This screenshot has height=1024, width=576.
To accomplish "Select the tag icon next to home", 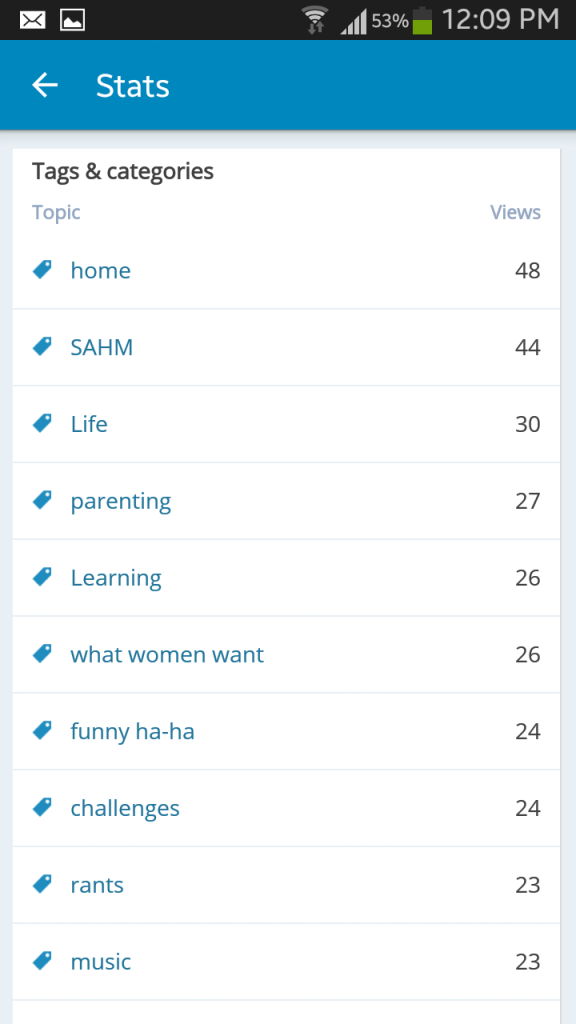I will click(x=41, y=269).
